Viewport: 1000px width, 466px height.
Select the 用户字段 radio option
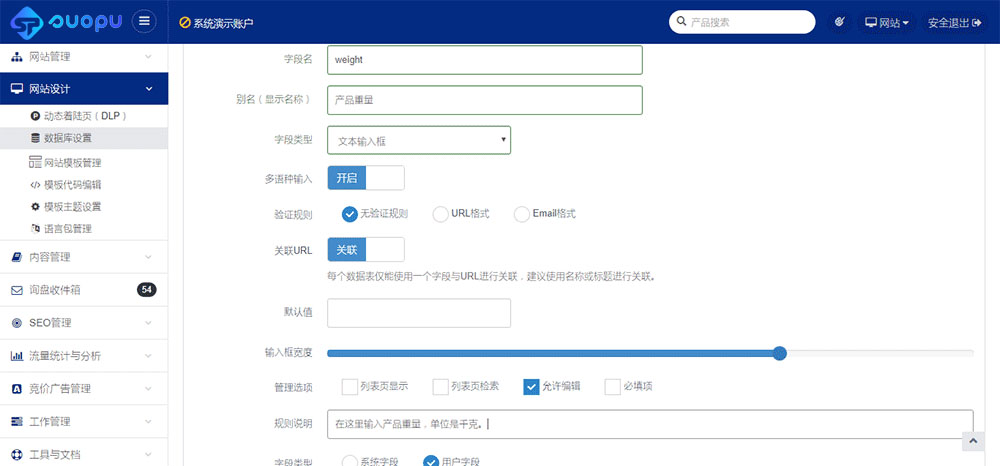click(431, 461)
